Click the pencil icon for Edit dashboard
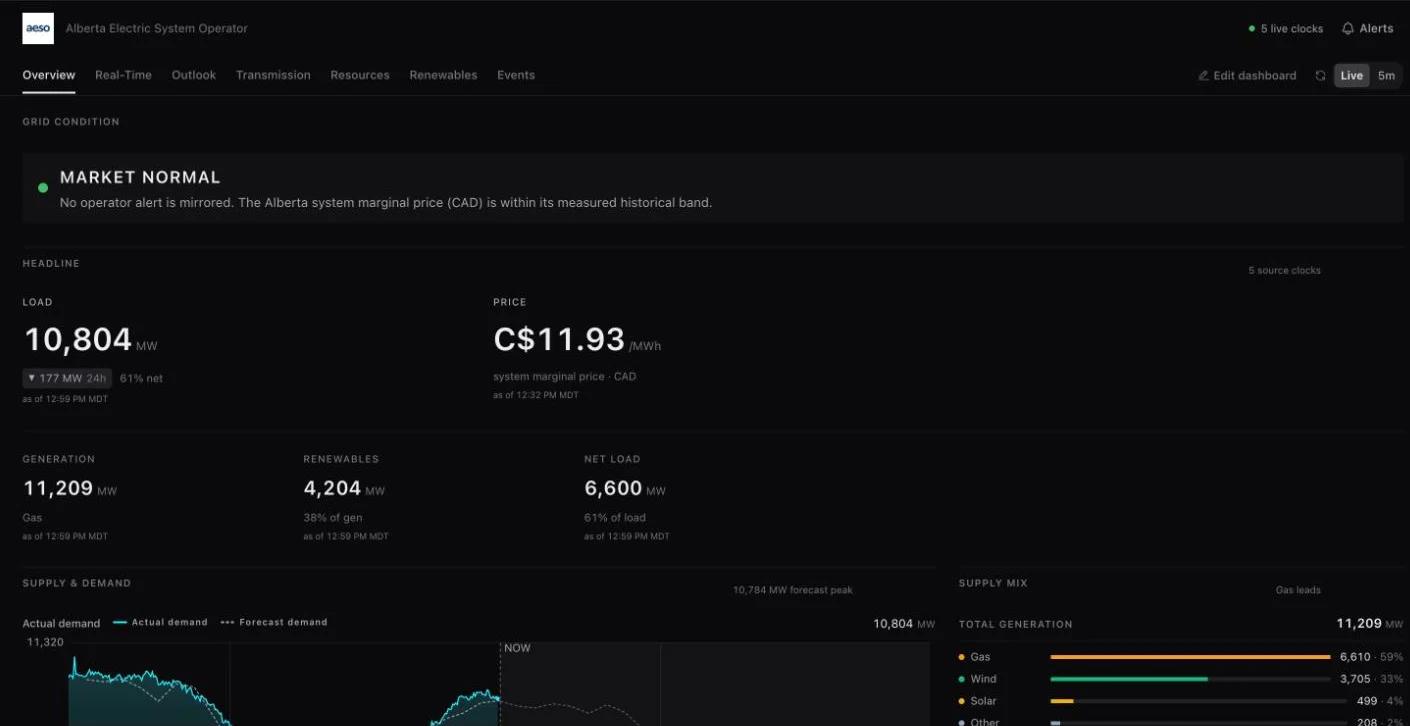The height and width of the screenshot is (726, 1410). pyautogui.click(x=1203, y=75)
